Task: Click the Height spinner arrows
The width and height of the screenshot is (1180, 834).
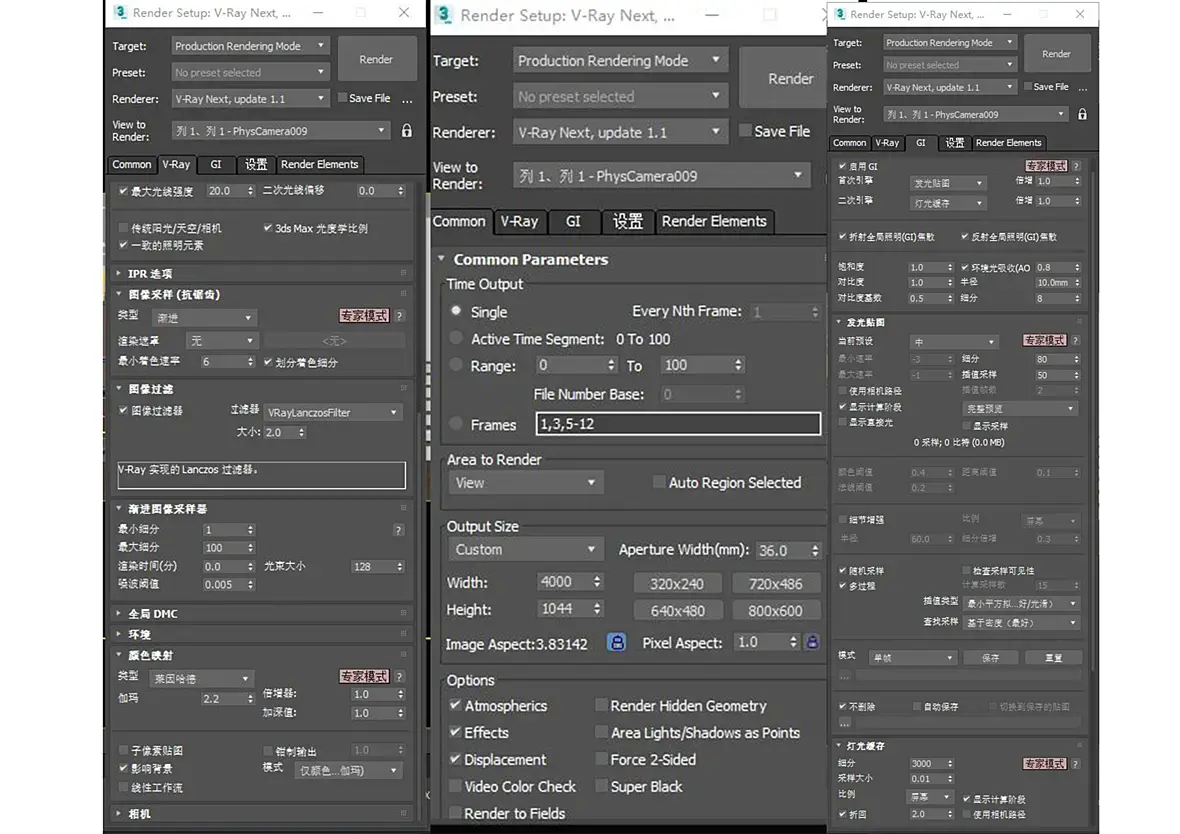Action: point(597,608)
